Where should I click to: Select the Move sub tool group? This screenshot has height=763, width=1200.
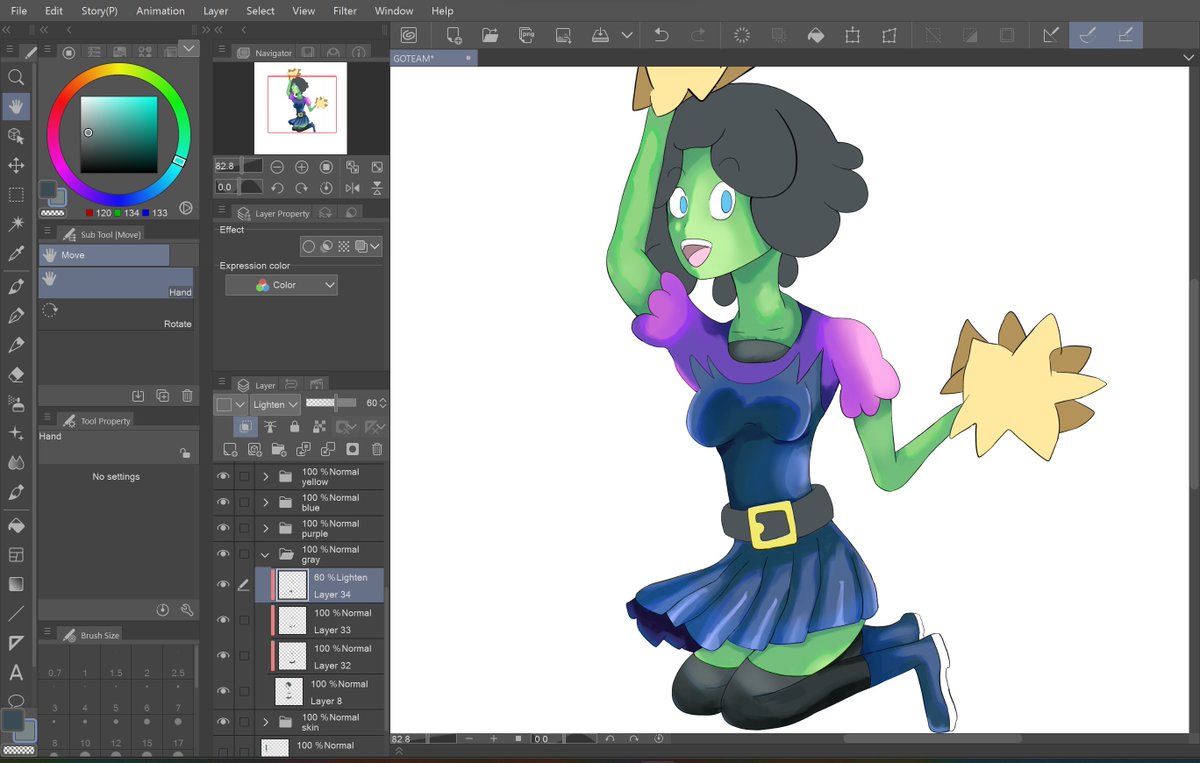pos(104,255)
